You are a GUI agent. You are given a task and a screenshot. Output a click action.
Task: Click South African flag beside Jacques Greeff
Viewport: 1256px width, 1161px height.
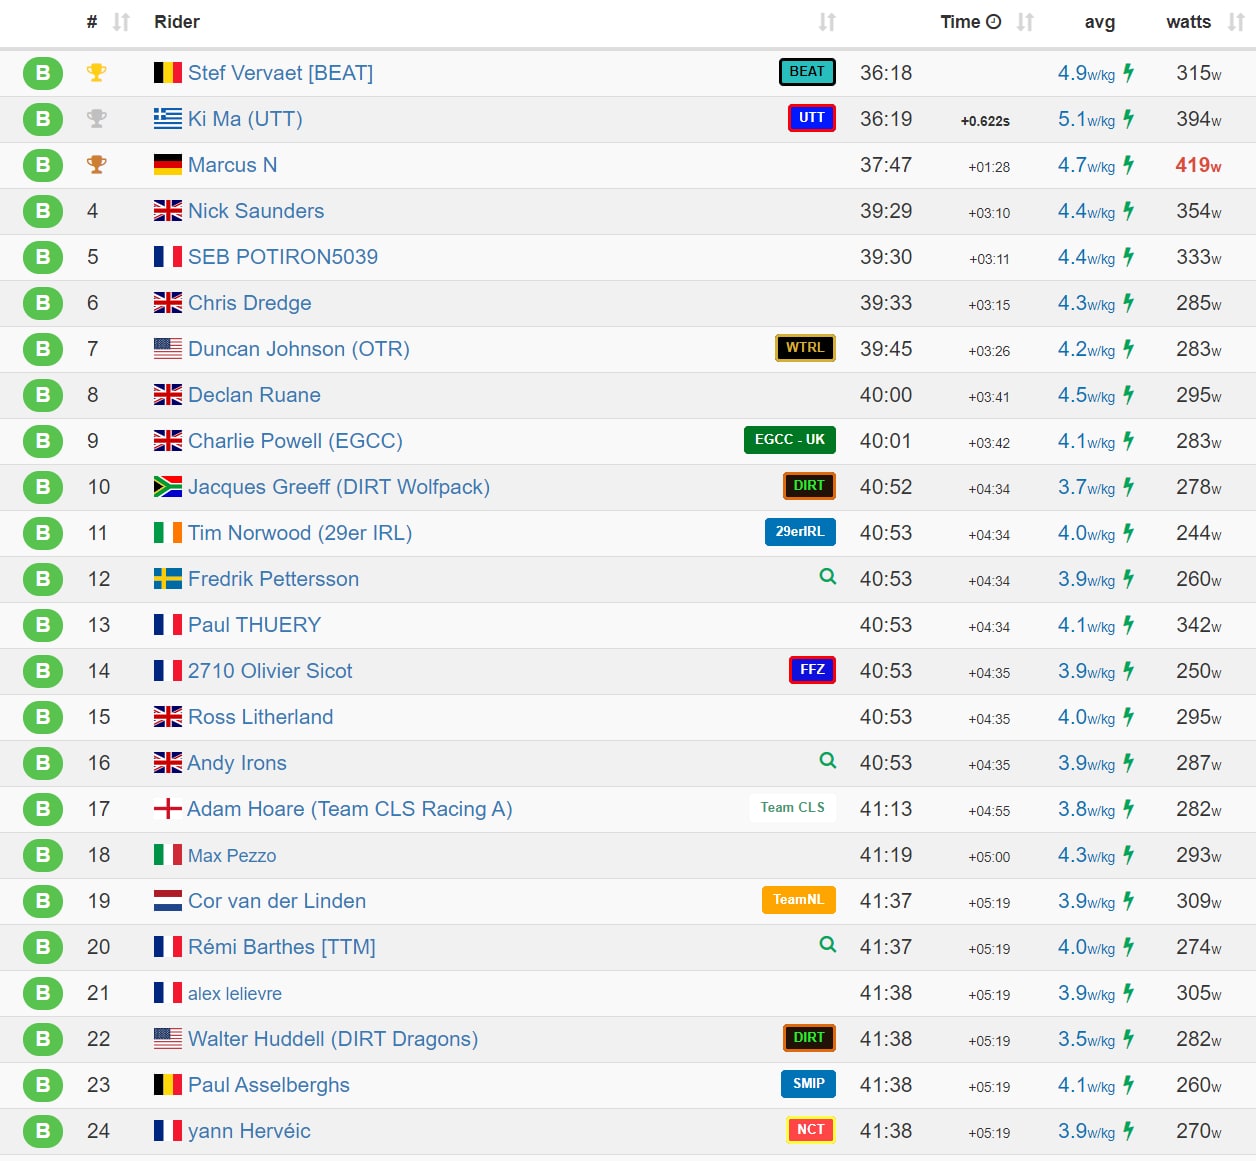[x=168, y=487]
